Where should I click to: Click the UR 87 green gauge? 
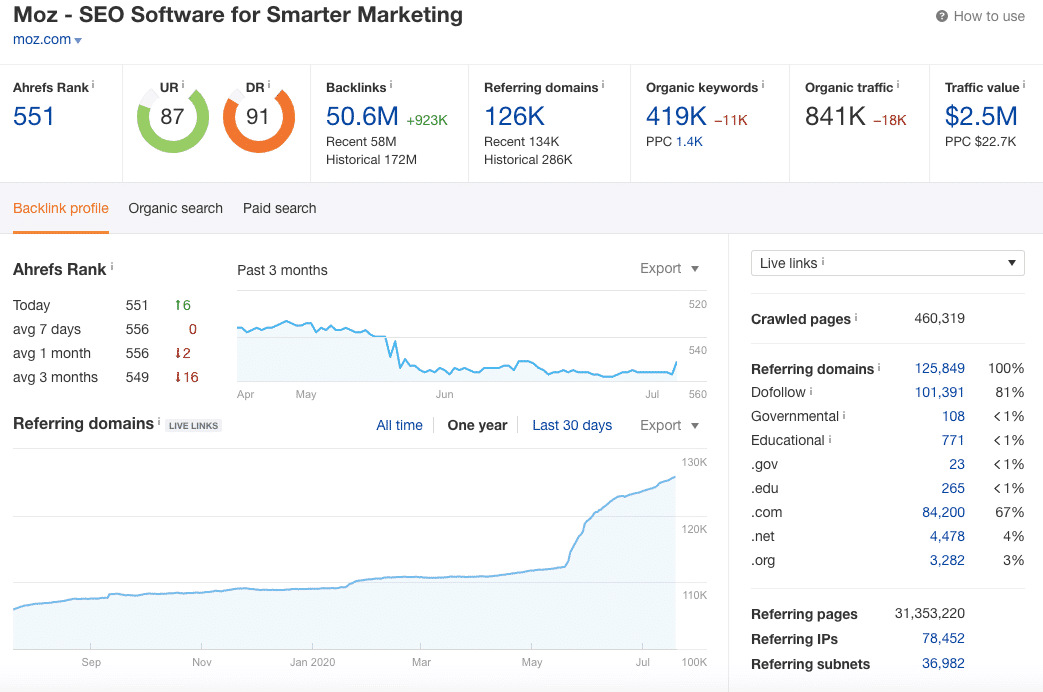(x=173, y=117)
